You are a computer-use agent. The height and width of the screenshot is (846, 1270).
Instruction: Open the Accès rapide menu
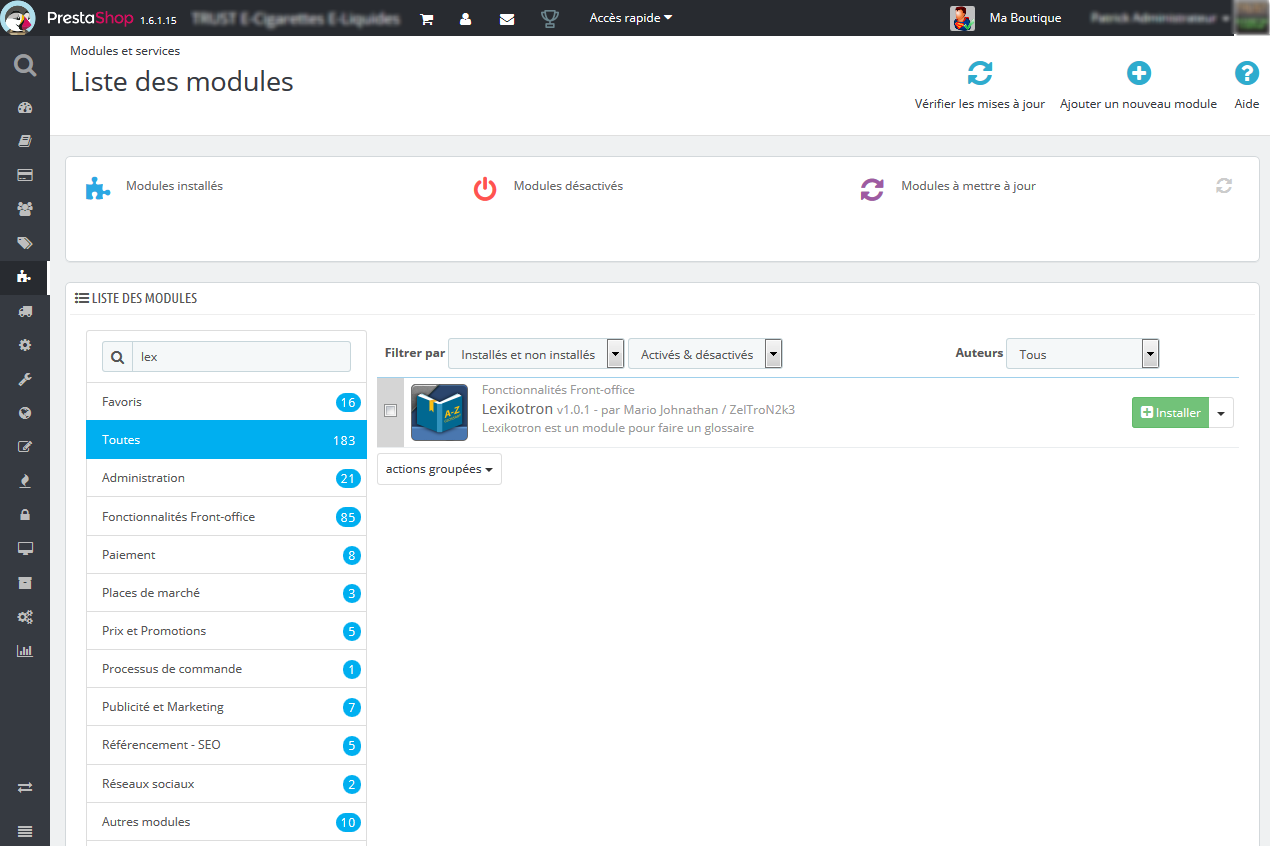point(631,18)
